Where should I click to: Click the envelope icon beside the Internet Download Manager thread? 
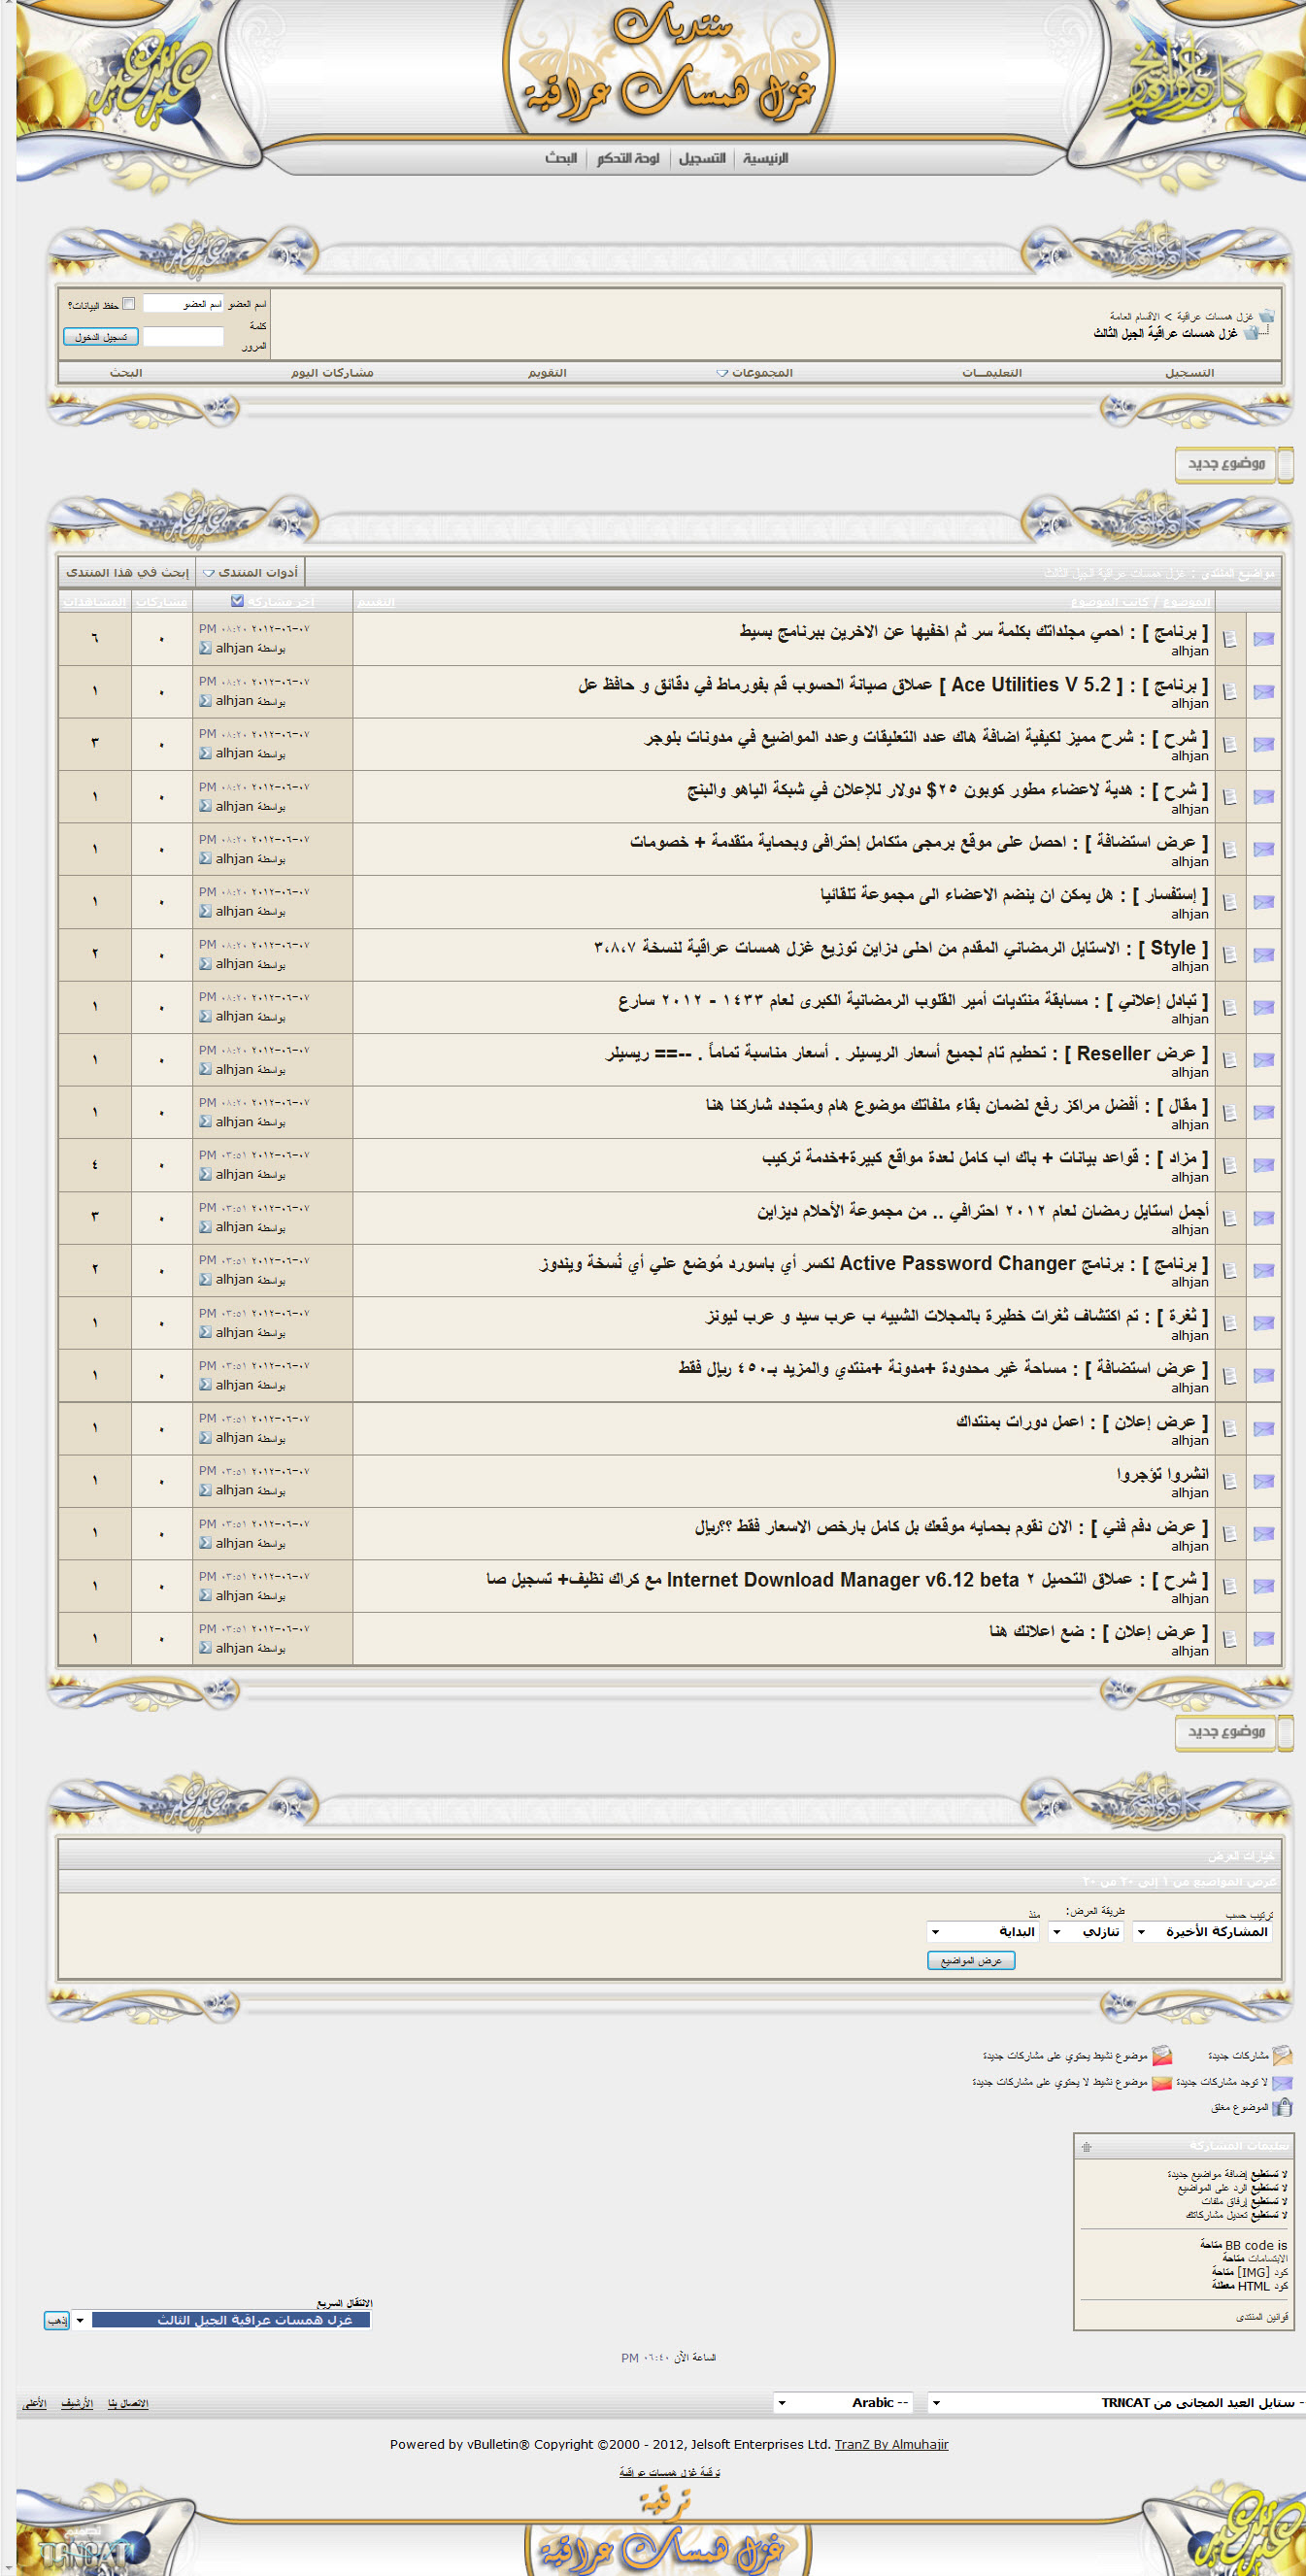click(1263, 1586)
